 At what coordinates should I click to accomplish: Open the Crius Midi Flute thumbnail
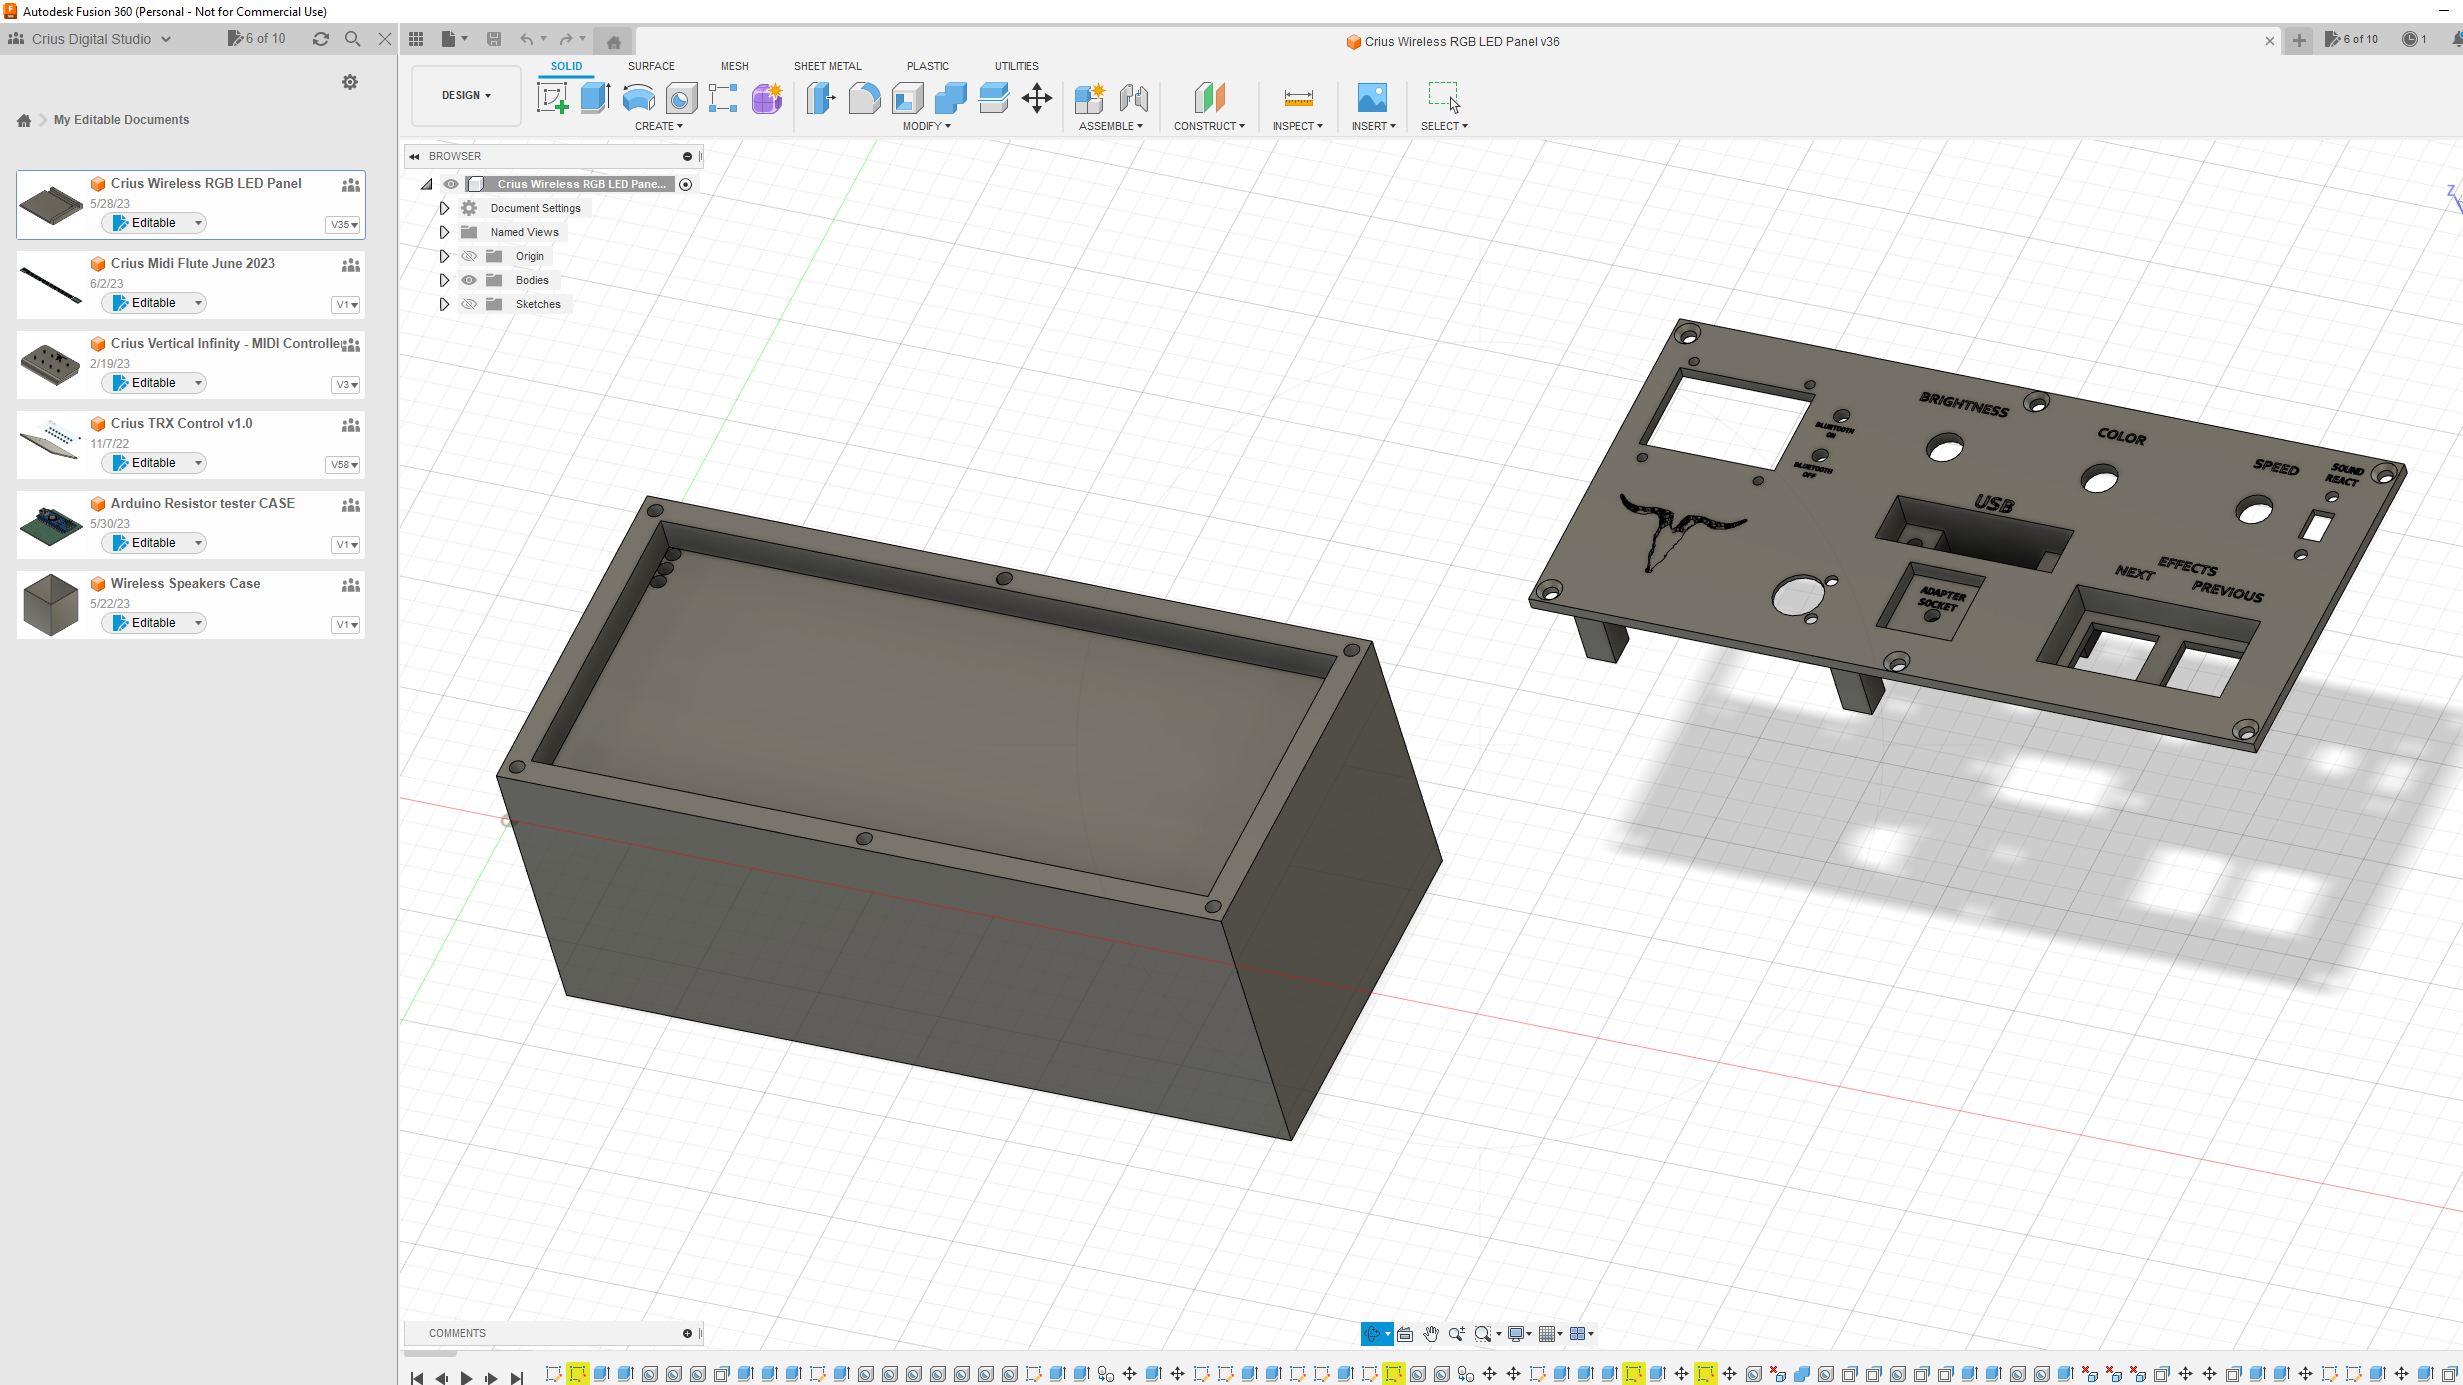(50, 285)
